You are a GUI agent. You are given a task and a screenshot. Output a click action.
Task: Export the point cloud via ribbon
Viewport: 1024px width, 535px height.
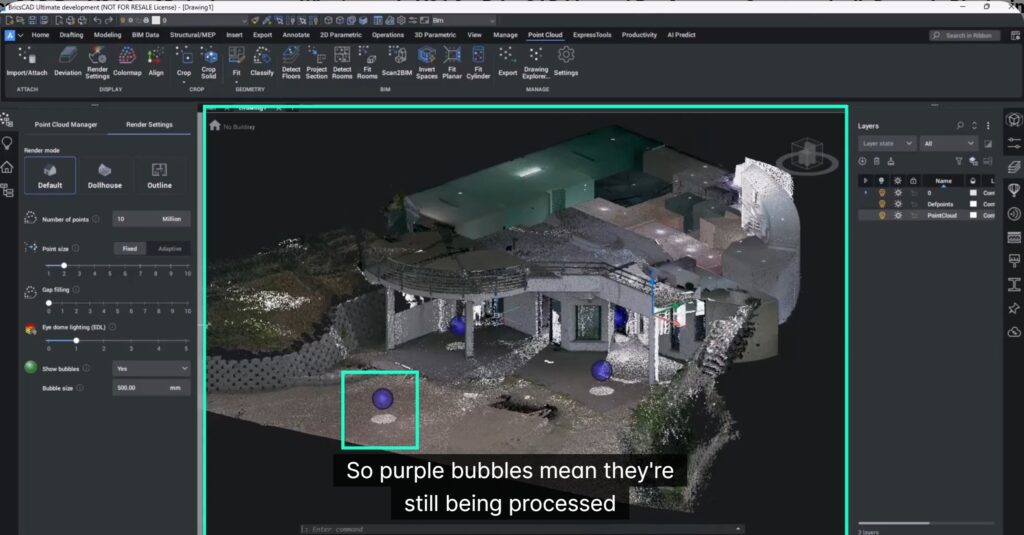coord(507,63)
